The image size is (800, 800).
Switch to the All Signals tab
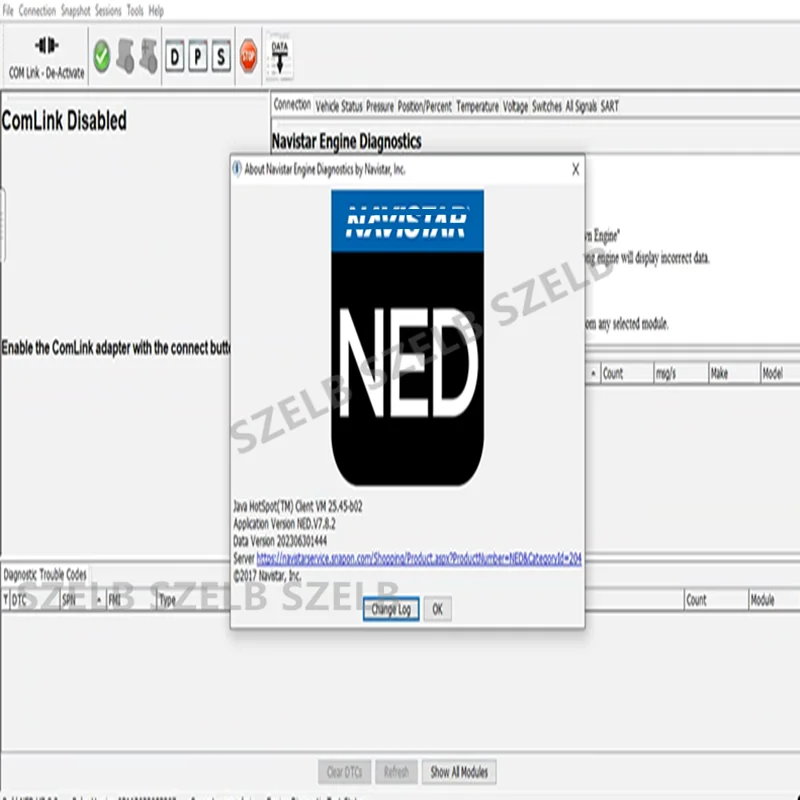pos(581,106)
